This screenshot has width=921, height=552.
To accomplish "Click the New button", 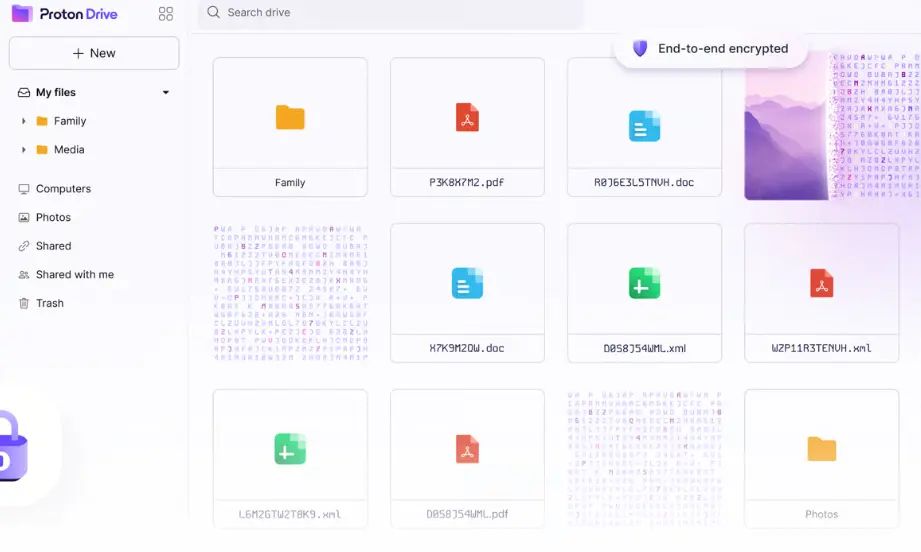I will [x=94, y=53].
